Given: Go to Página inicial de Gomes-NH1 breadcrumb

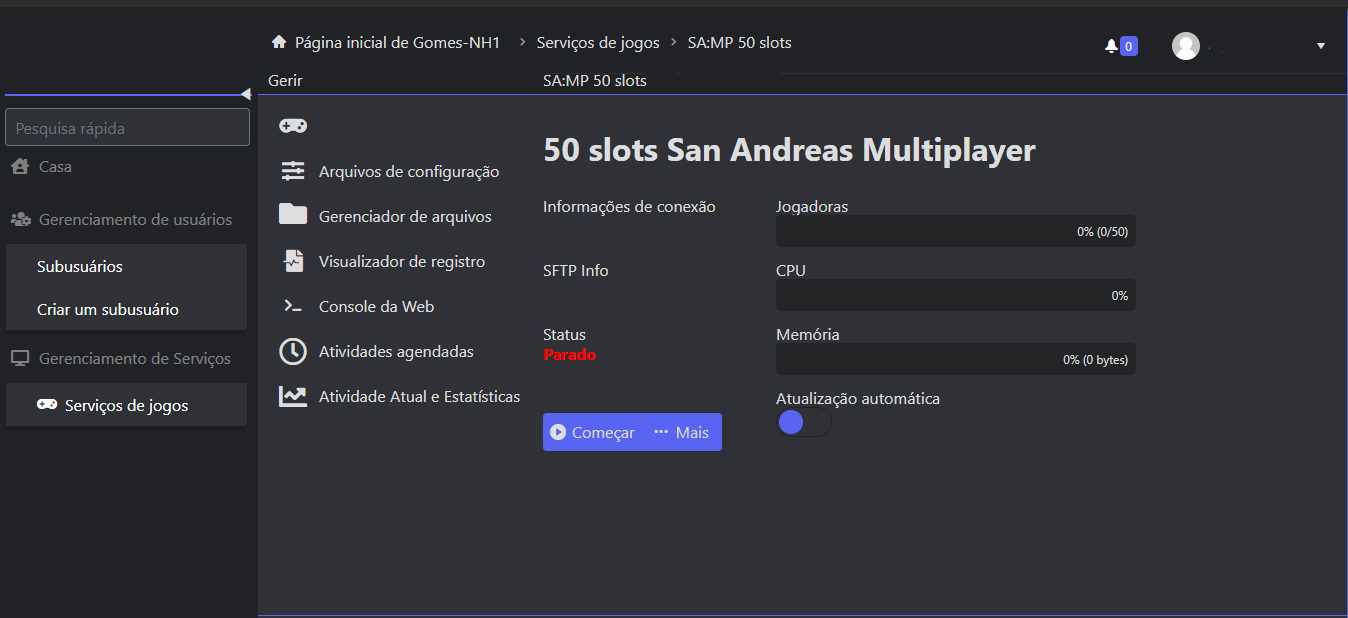Looking at the screenshot, I should [x=397, y=42].
